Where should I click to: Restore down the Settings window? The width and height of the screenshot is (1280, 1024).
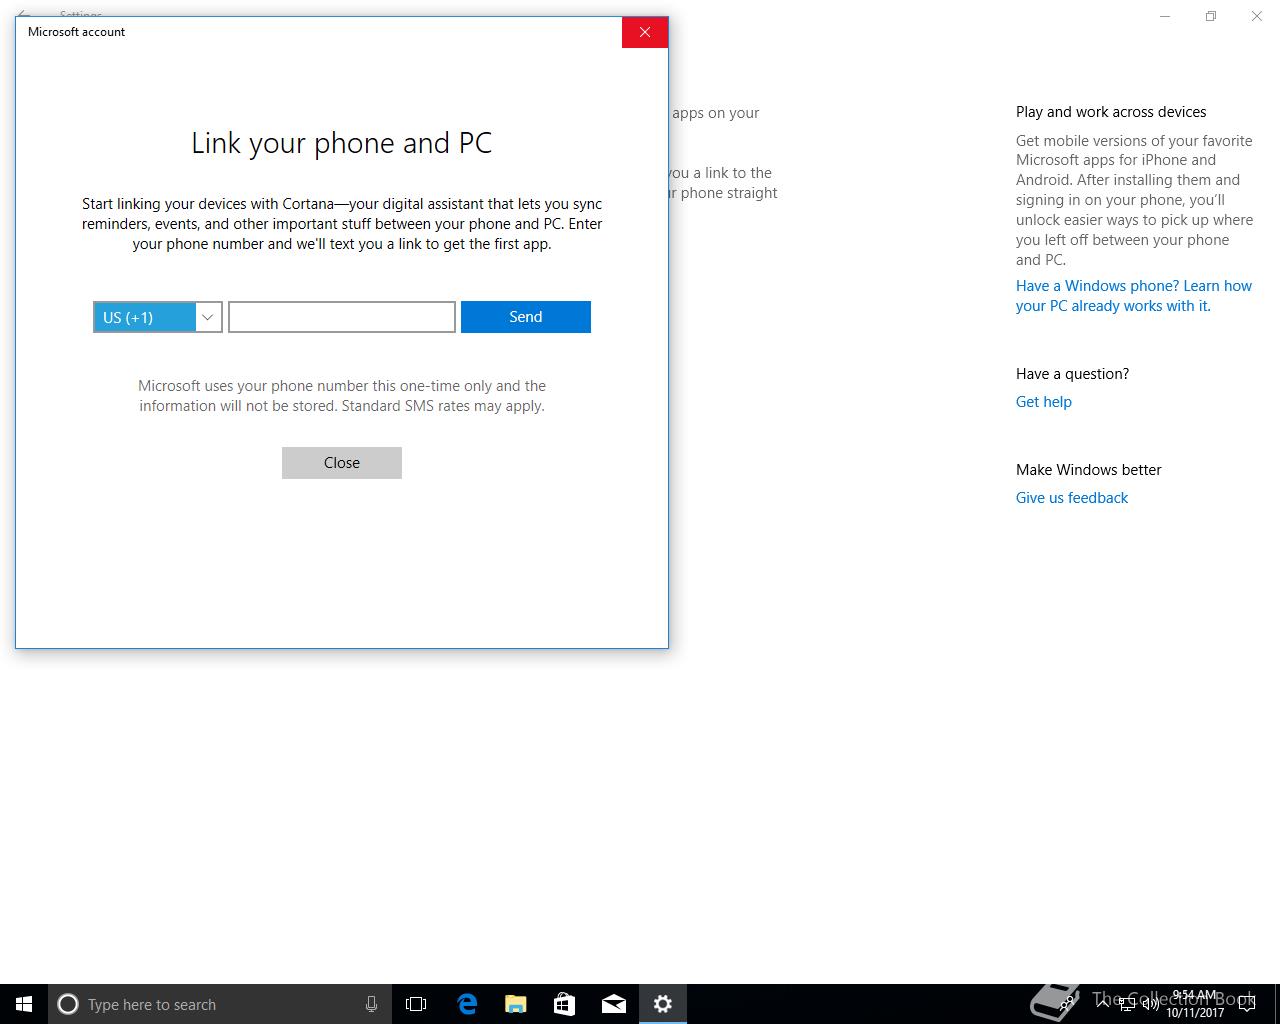click(1211, 16)
